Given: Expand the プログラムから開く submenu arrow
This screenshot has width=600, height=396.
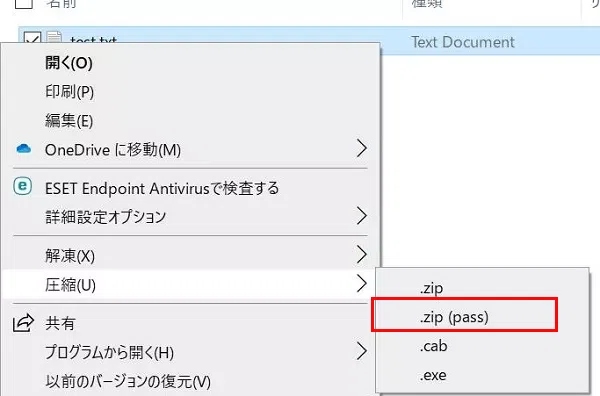Looking at the screenshot, I should pyautogui.click(x=362, y=351).
